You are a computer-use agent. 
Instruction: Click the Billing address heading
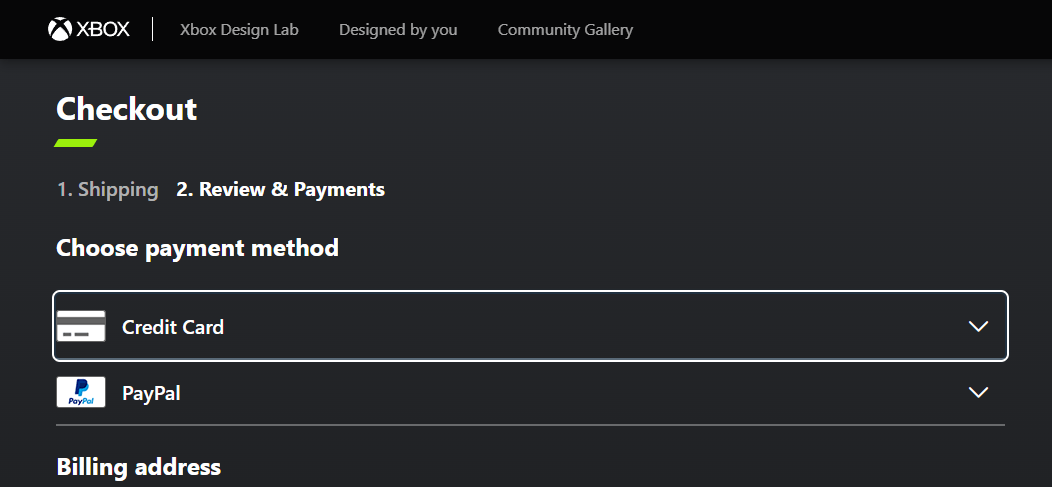pyautogui.click(x=138, y=467)
